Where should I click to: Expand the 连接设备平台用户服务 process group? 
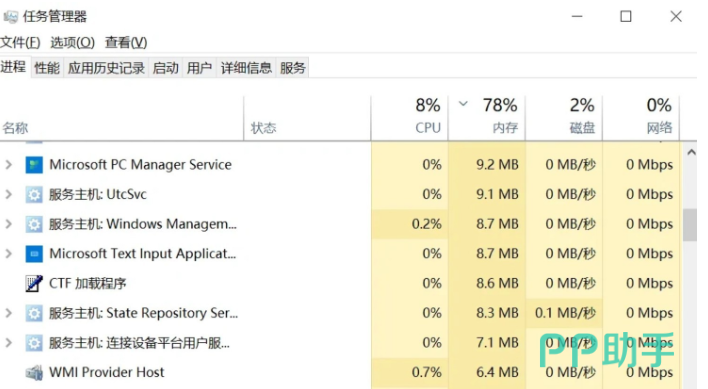click(x=9, y=343)
